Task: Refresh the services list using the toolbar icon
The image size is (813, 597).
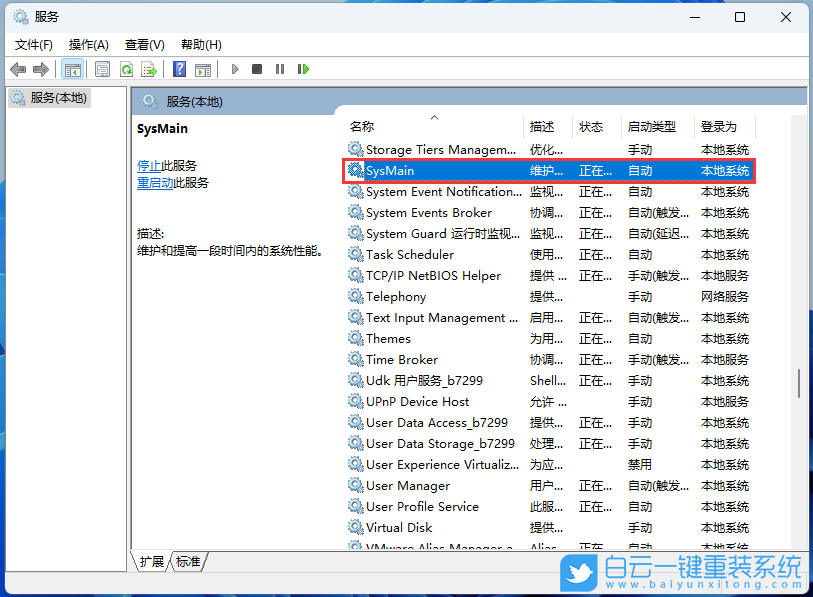Action: click(128, 69)
